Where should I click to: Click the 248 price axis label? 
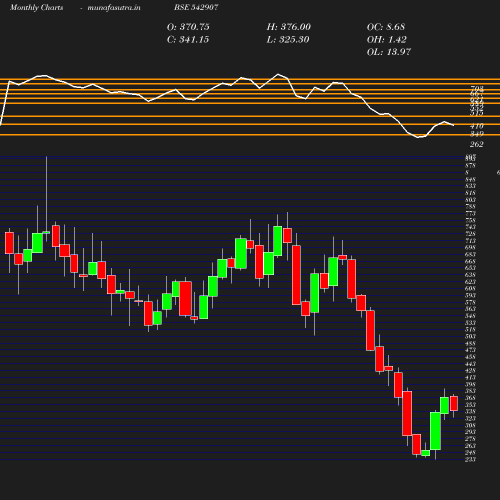click(x=470, y=453)
